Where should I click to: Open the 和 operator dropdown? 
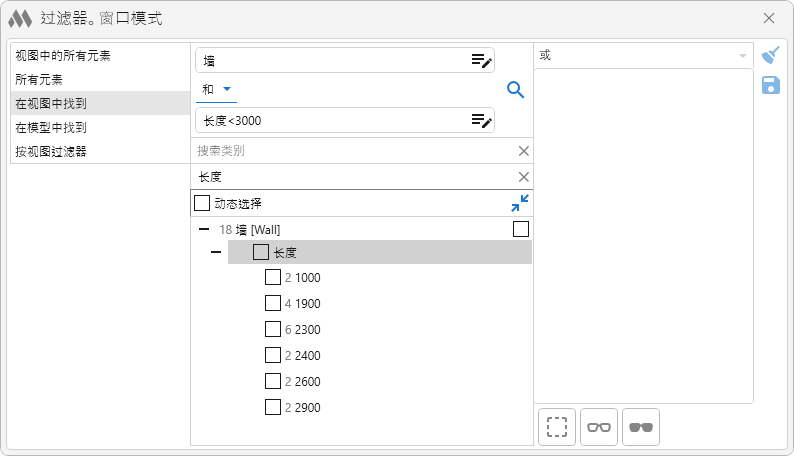coord(216,90)
